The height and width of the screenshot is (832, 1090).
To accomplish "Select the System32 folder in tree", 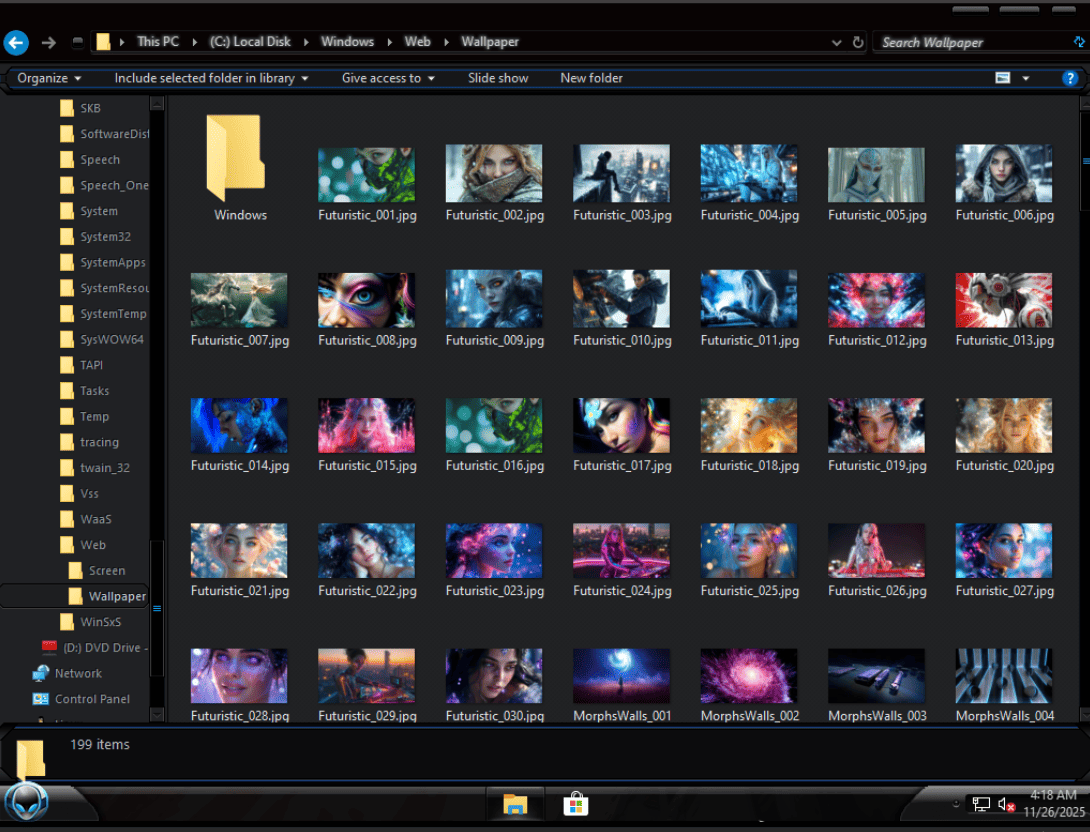I will tap(95, 236).
